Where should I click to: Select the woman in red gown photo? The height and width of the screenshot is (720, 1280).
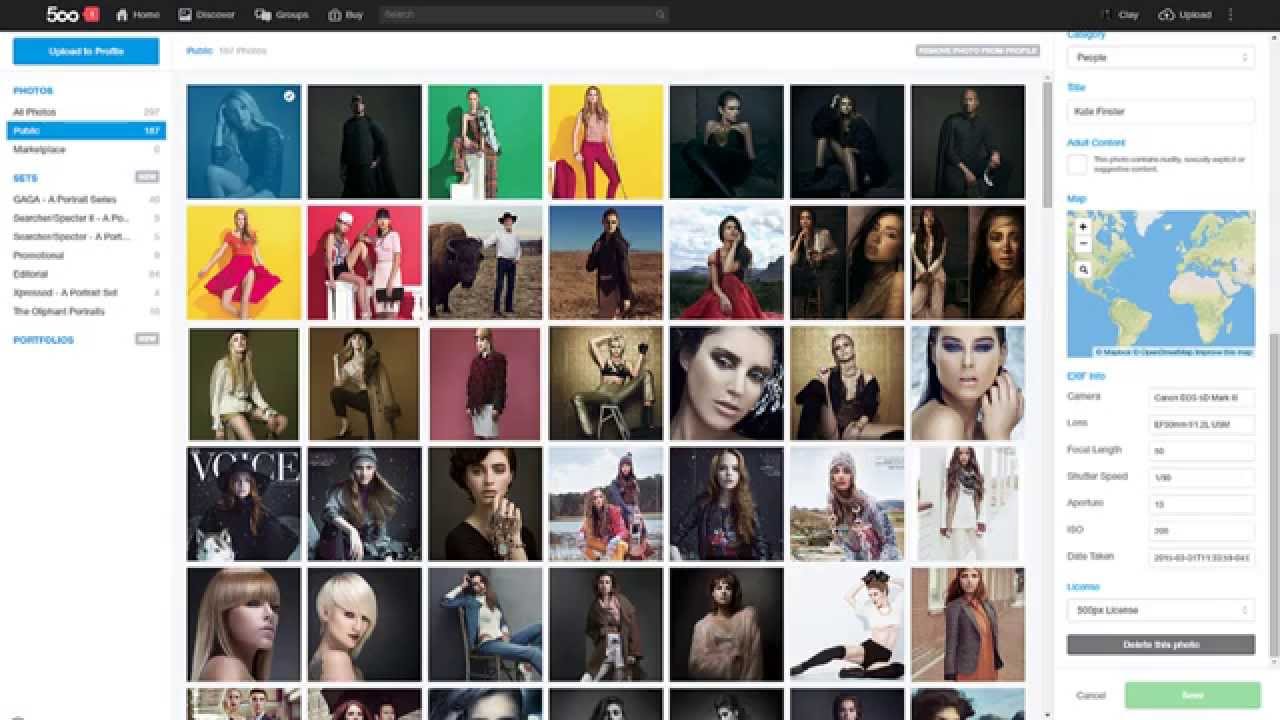click(726, 262)
